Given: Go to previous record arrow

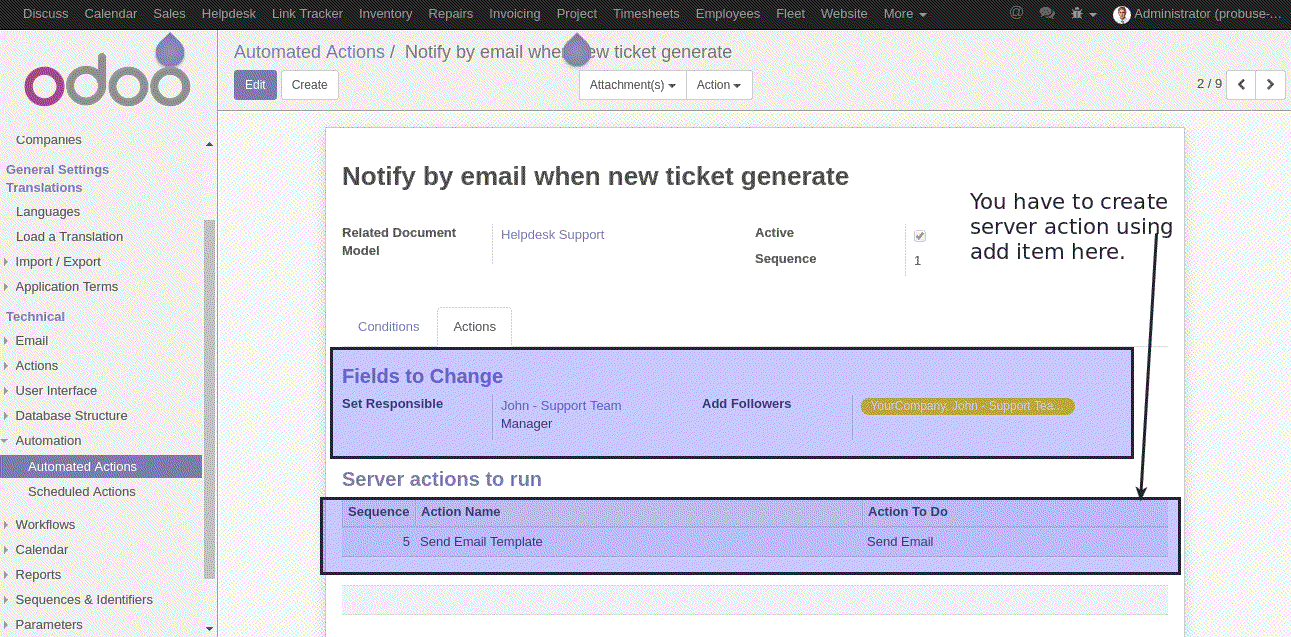Looking at the screenshot, I should pos(1241,84).
